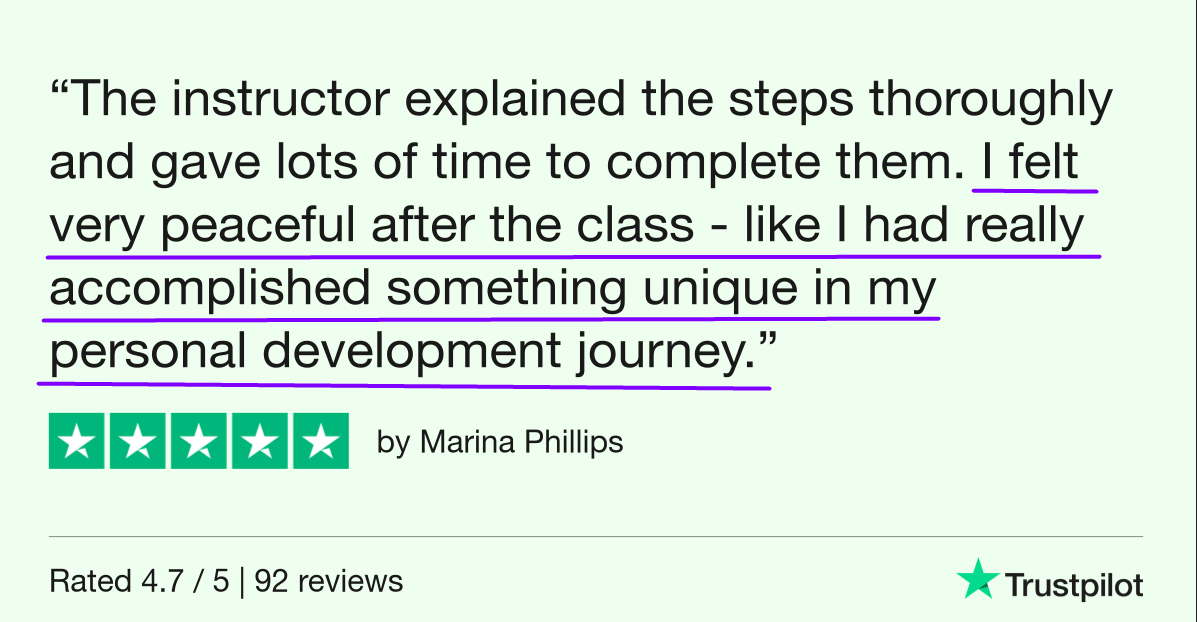
Task: Click the underlined "I felt" phrase
Action: [1035, 164]
